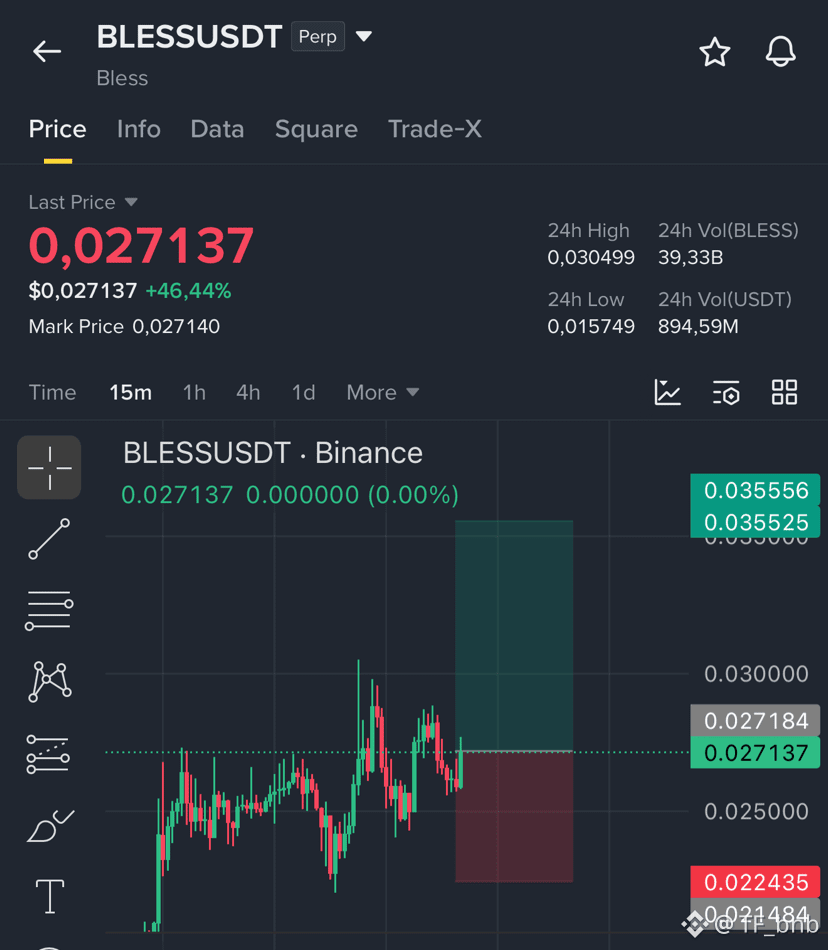The height and width of the screenshot is (950, 828).
Task: Select the 4h timeframe
Action: click(248, 393)
